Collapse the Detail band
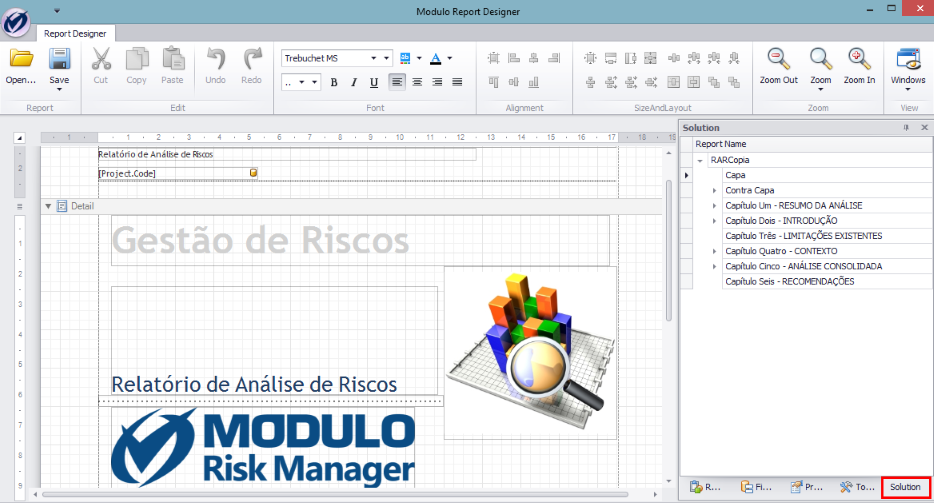Image resolution: width=934 pixels, height=503 pixels. [48, 206]
